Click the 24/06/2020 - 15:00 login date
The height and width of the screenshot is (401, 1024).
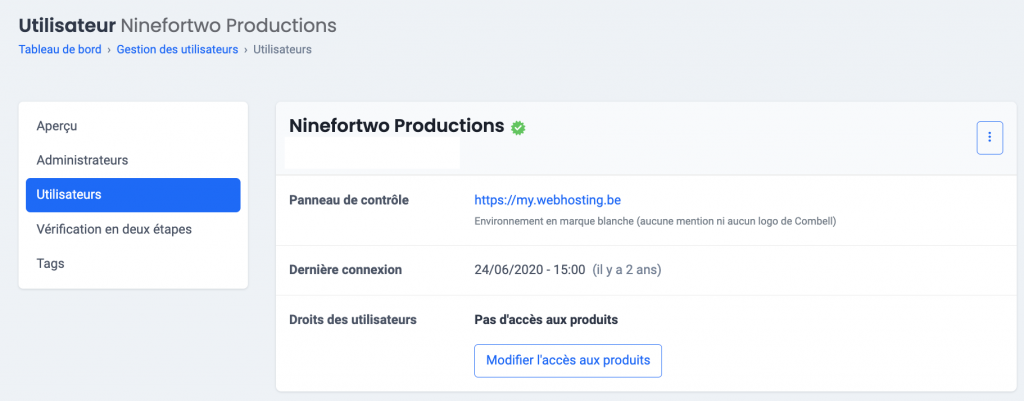[x=528, y=270]
